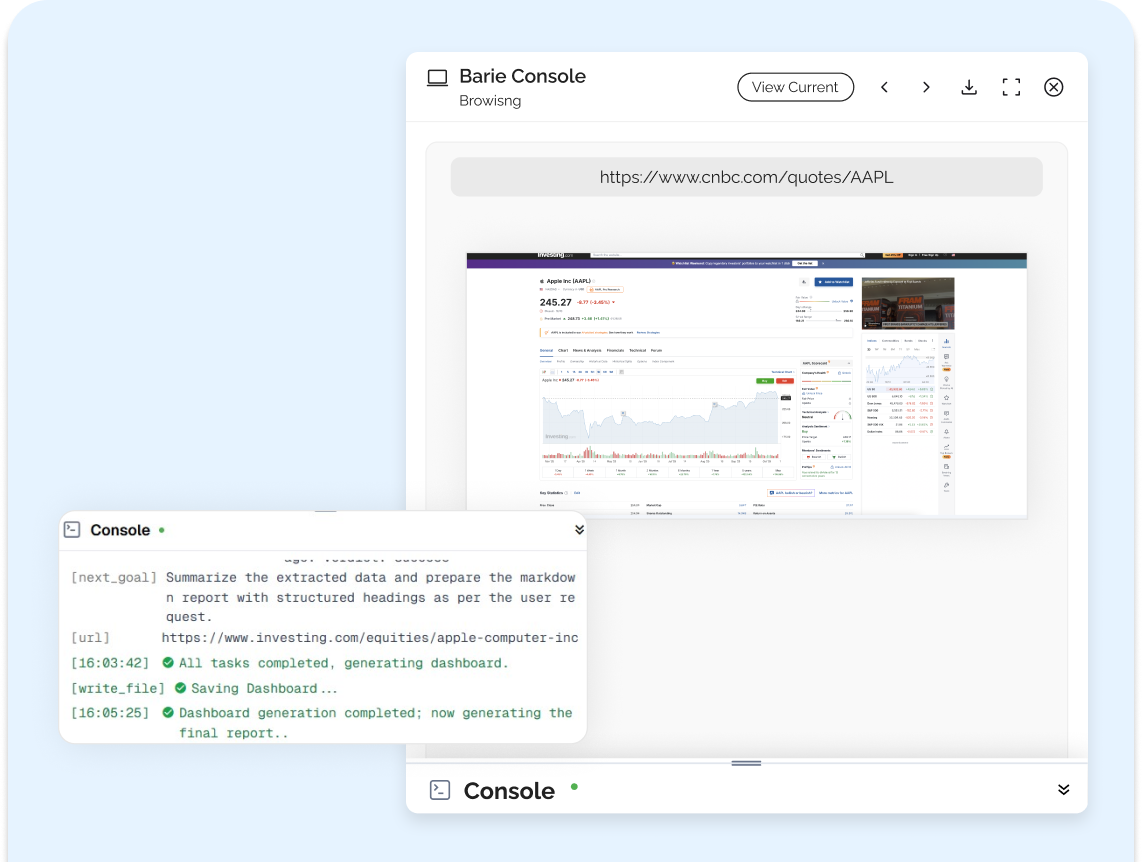1142x862 pixels.
Task: Expand the bottom Console bar with double chevron
Action: (x=1063, y=790)
